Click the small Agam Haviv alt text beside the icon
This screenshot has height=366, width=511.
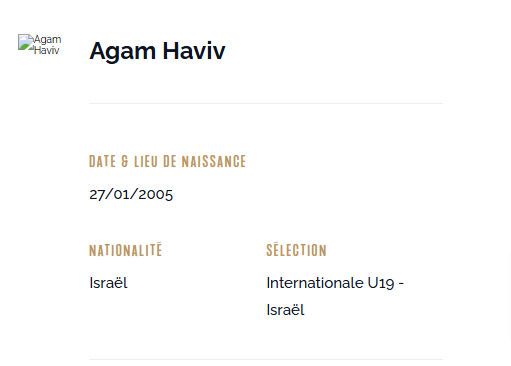click(x=47, y=45)
